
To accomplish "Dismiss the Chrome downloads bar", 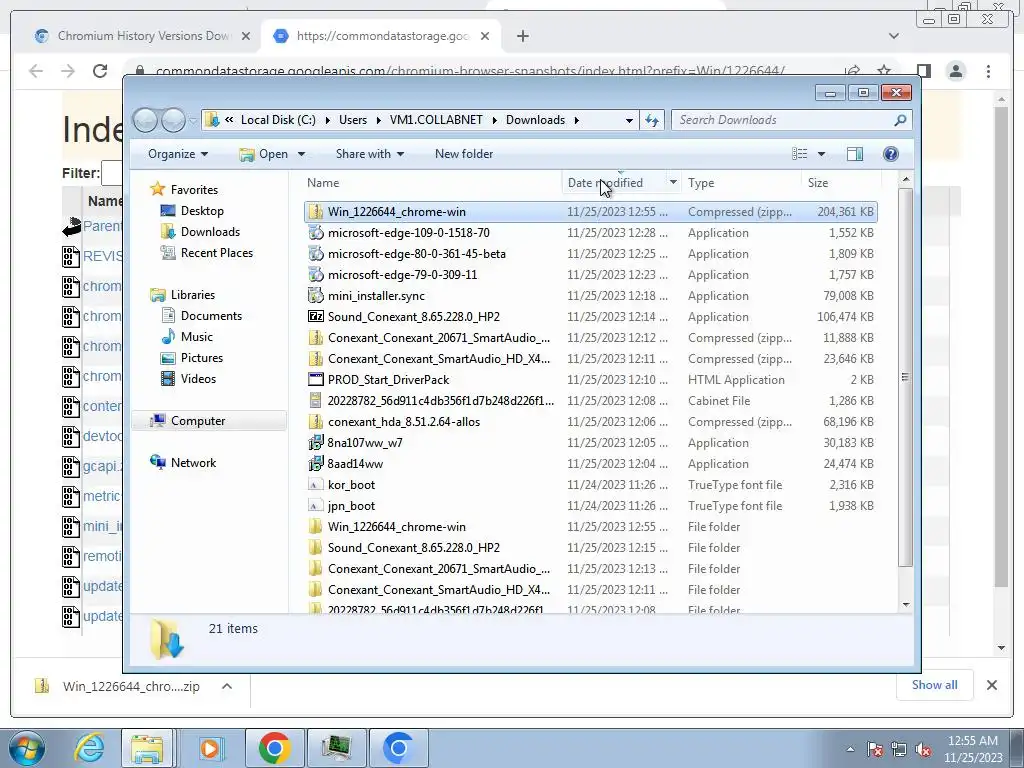I will point(991,685).
